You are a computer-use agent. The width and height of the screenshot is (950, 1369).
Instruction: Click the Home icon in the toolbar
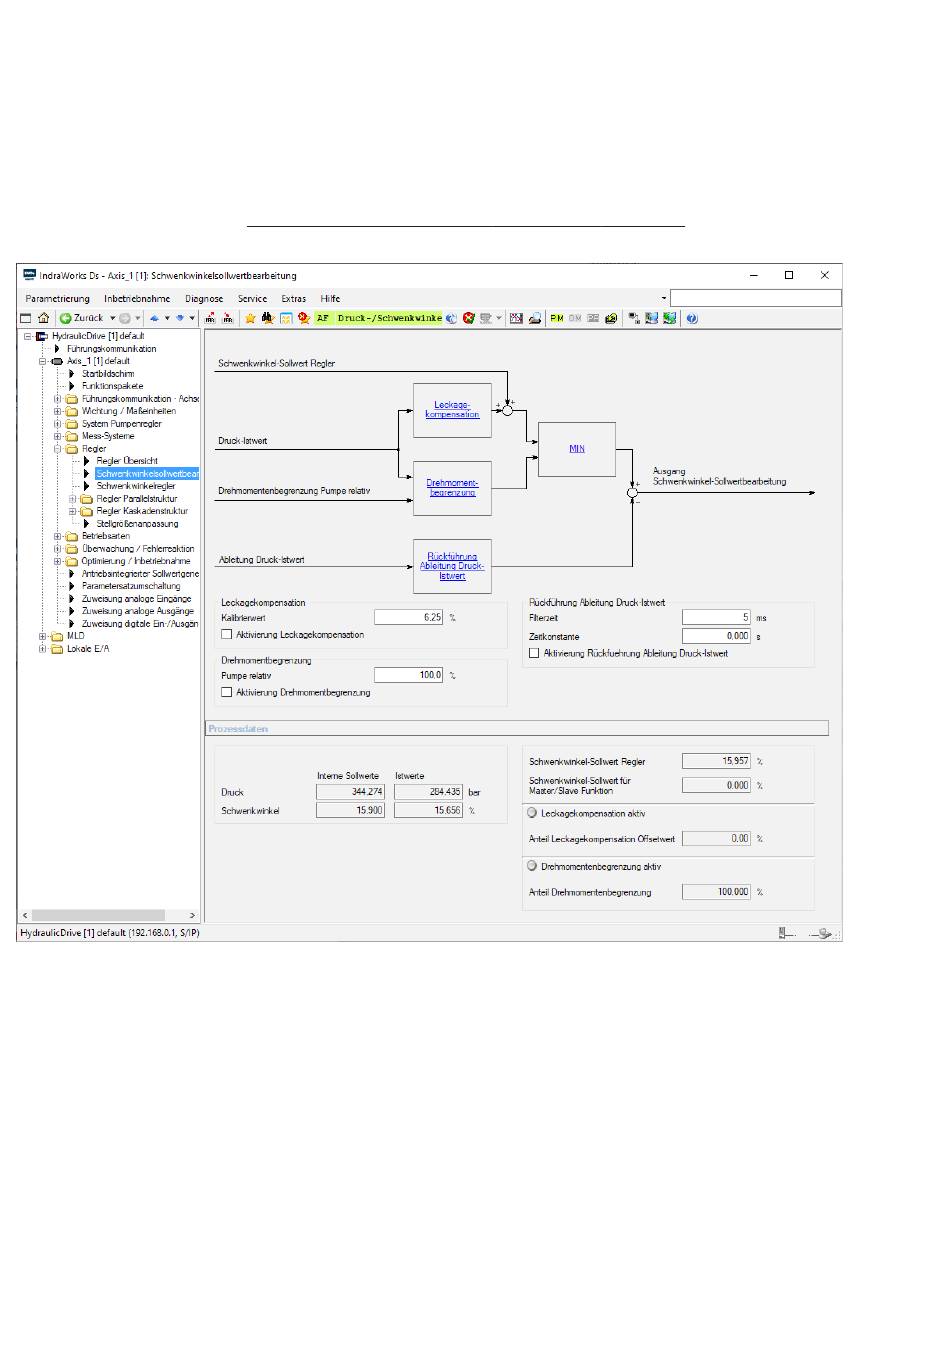[x=43, y=318]
